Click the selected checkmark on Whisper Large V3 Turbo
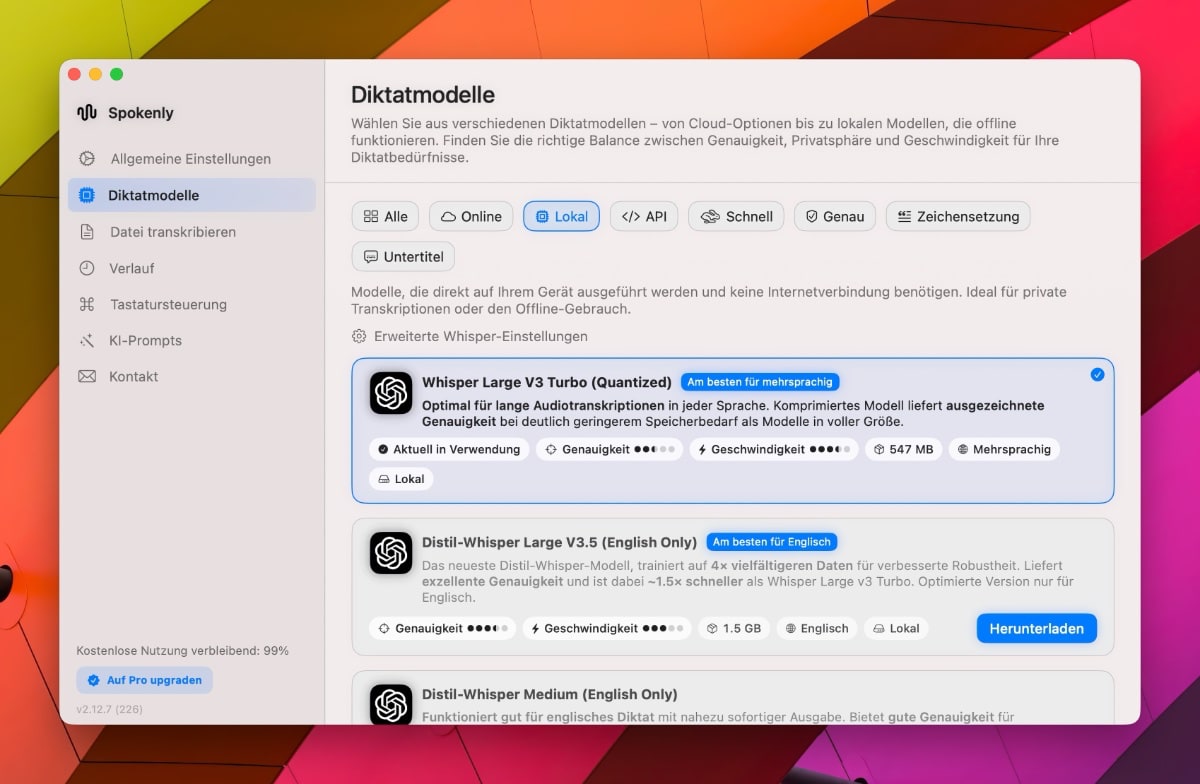Image resolution: width=1200 pixels, height=784 pixels. (x=1097, y=375)
